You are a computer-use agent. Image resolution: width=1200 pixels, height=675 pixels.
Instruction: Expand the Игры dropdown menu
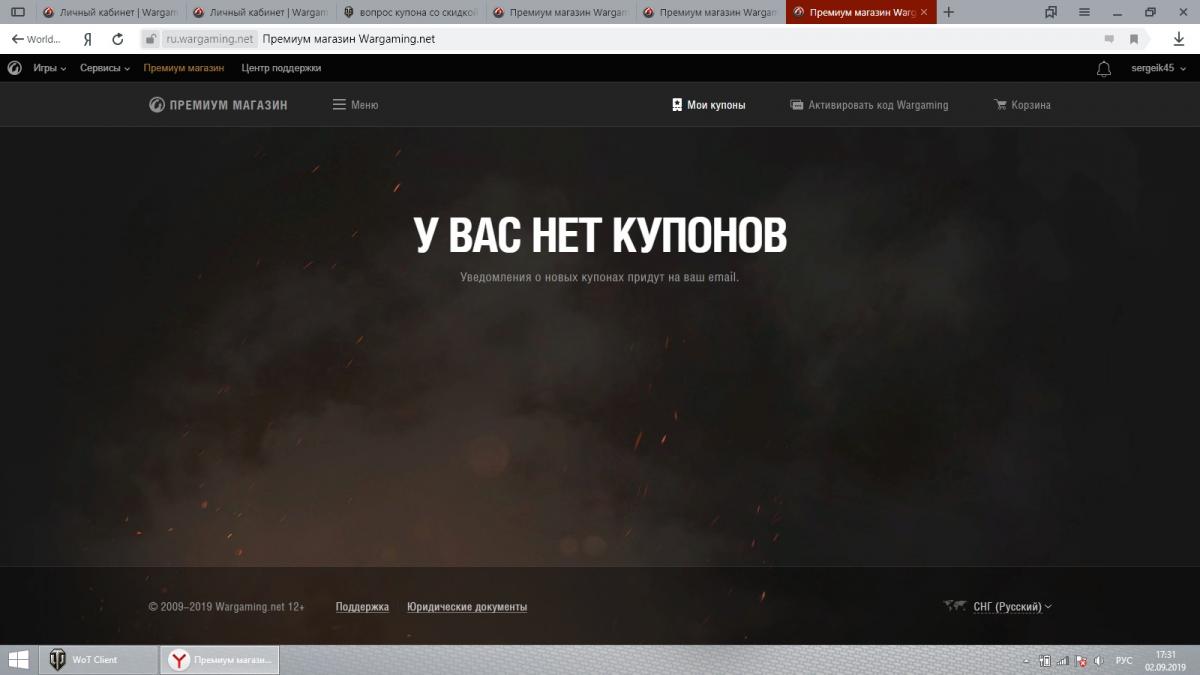50,68
